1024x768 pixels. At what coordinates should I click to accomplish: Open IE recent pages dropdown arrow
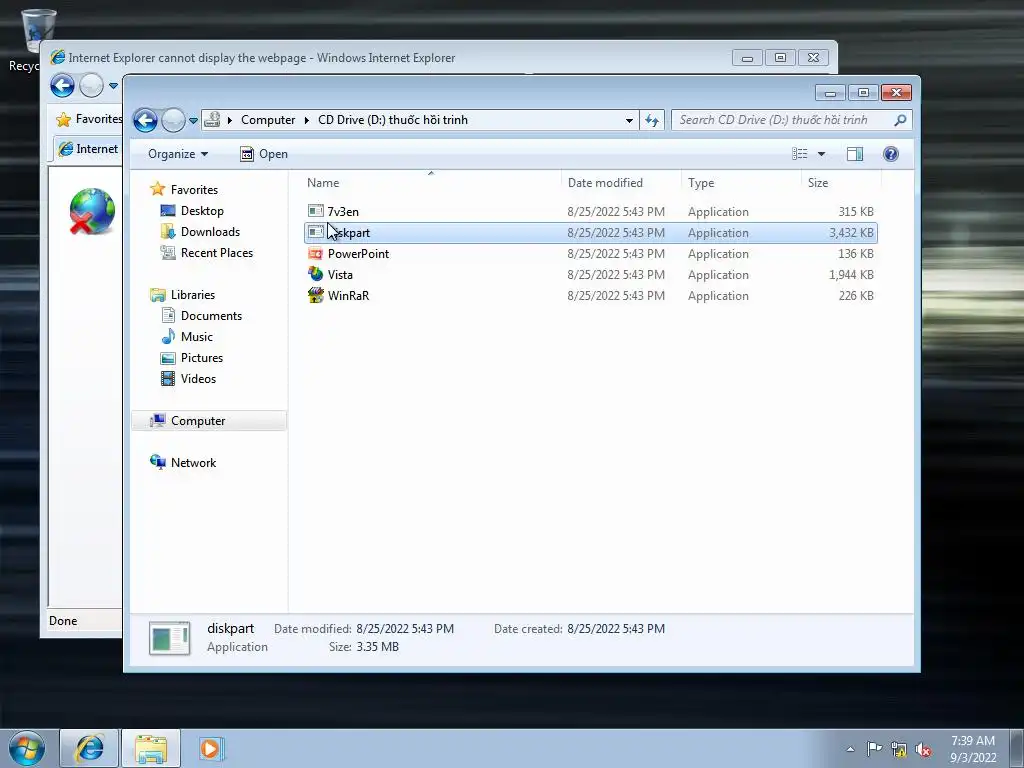point(113,86)
